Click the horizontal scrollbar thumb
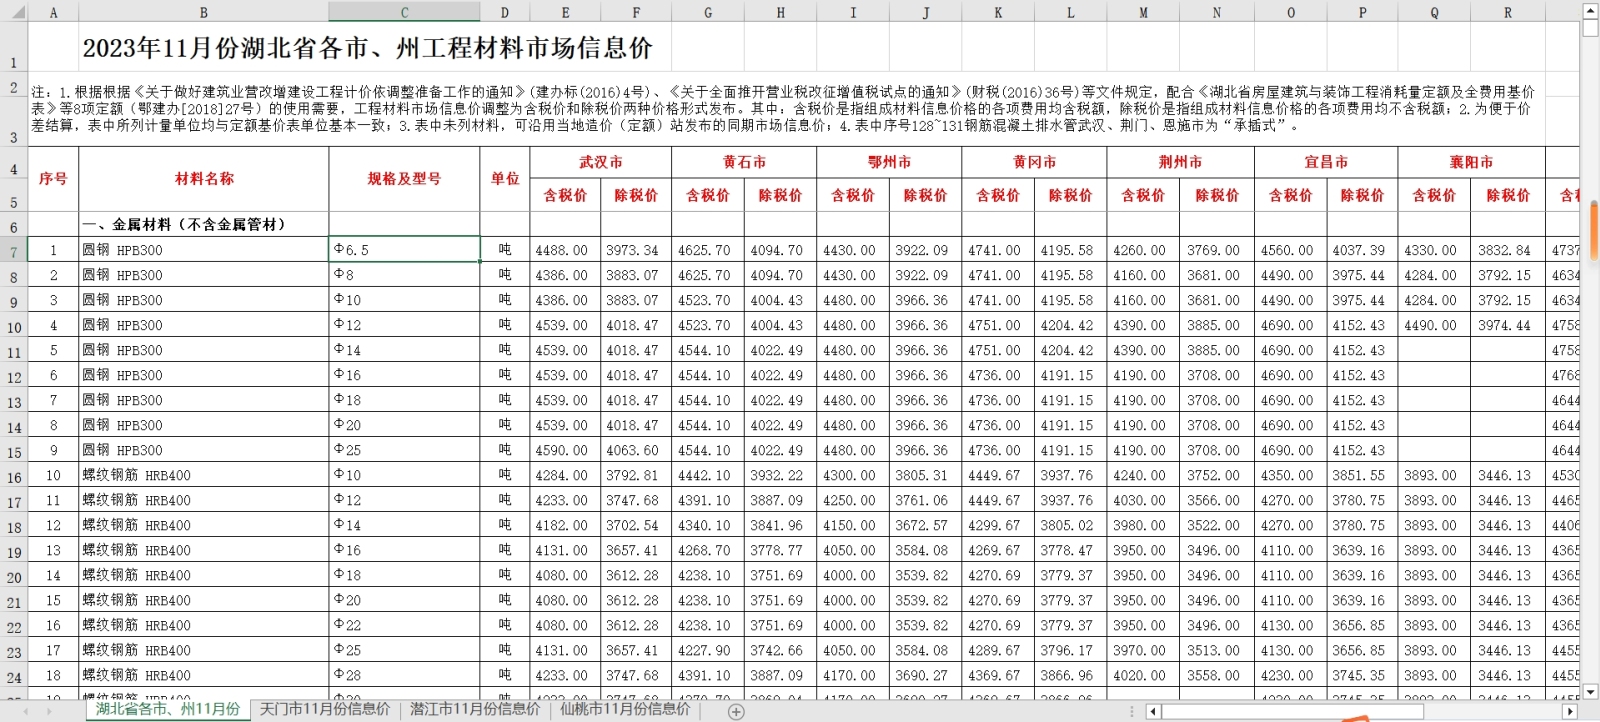The height and width of the screenshot is (722, 1600). (1290, 711)
